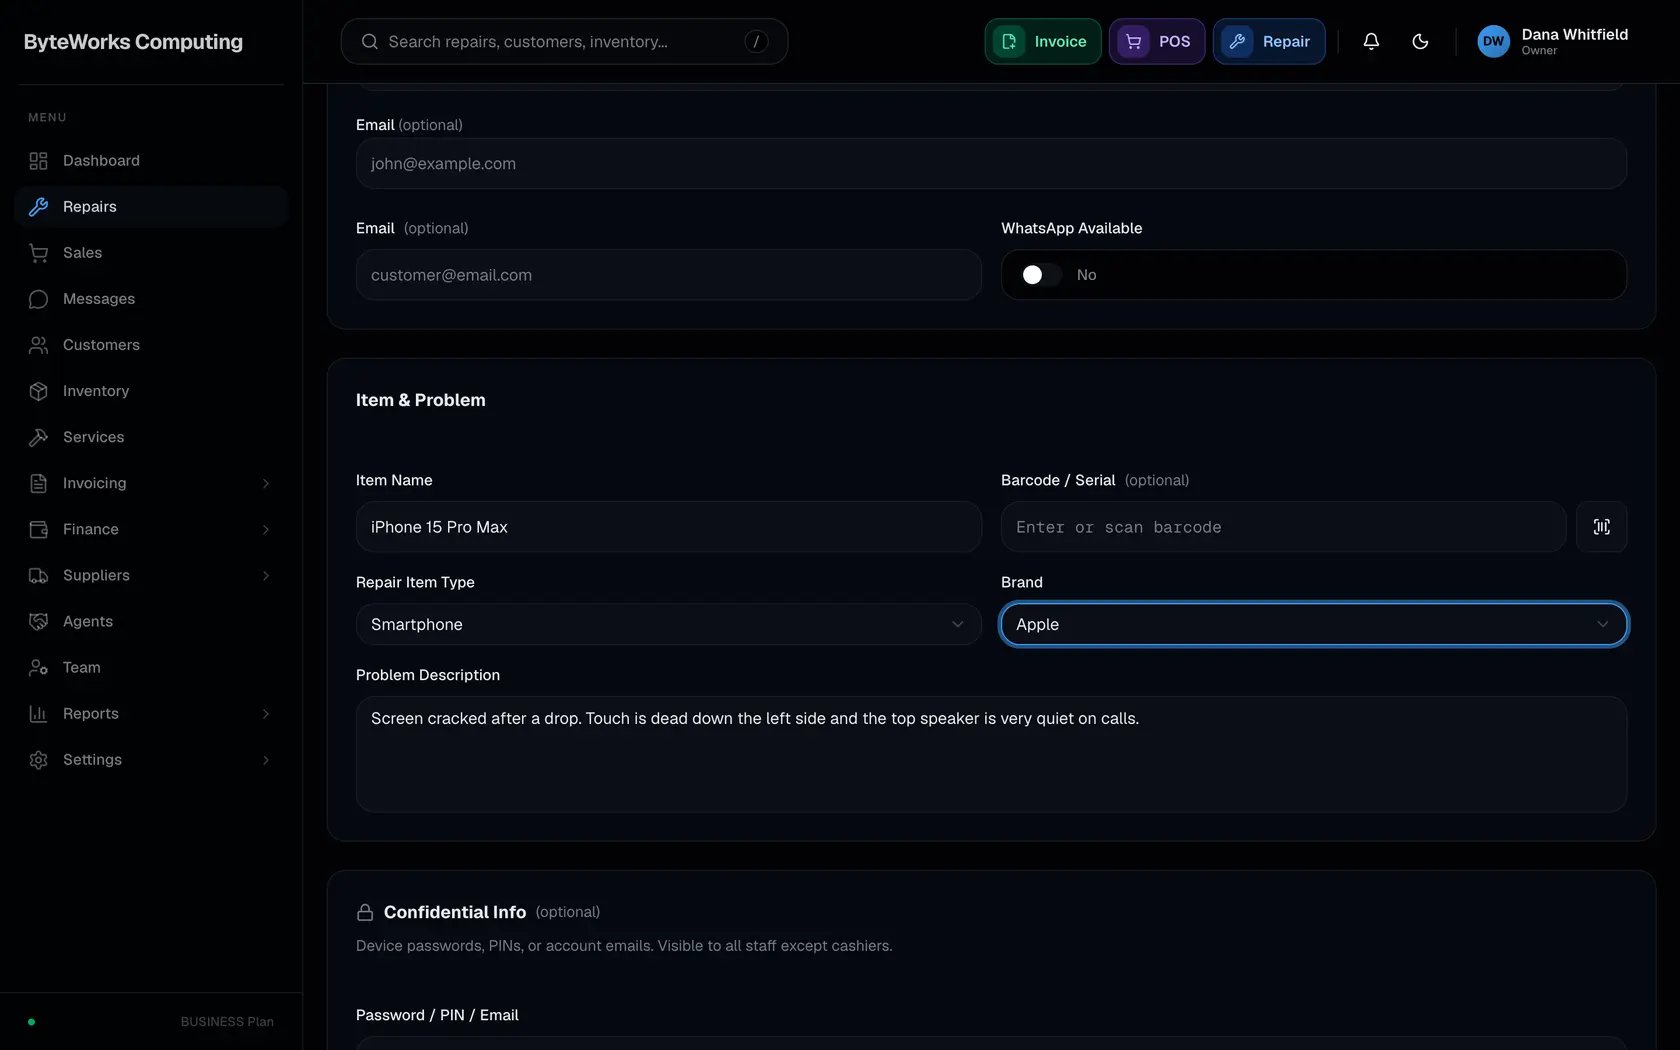The image size is (1680, 1050).
Task: Open the Repair Item Type dropdown
Action: coord(668,624)
